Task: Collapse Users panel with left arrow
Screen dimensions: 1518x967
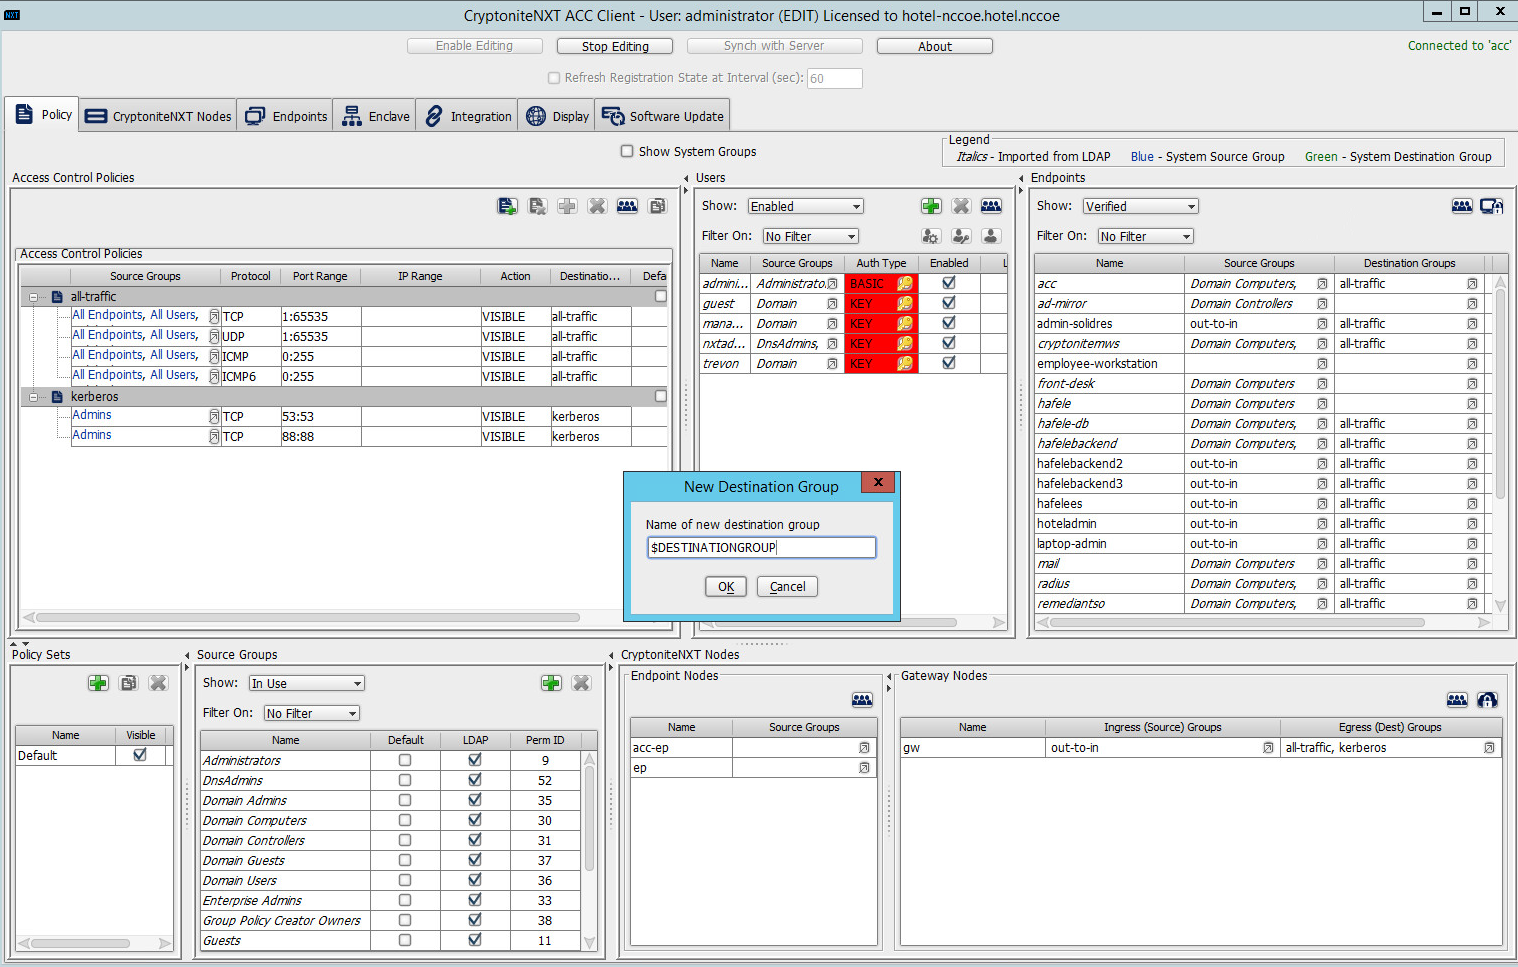Action: click(x=686, y=178)
